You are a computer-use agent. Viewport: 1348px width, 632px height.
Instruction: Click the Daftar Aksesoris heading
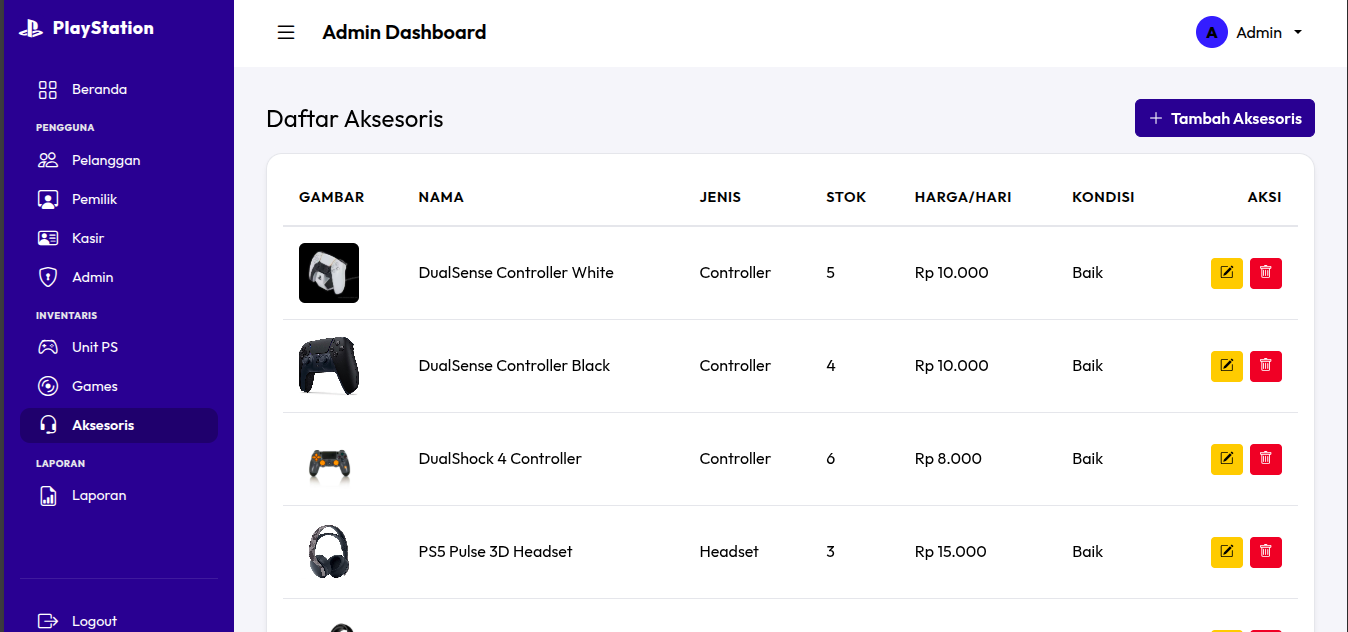point(355,119)
